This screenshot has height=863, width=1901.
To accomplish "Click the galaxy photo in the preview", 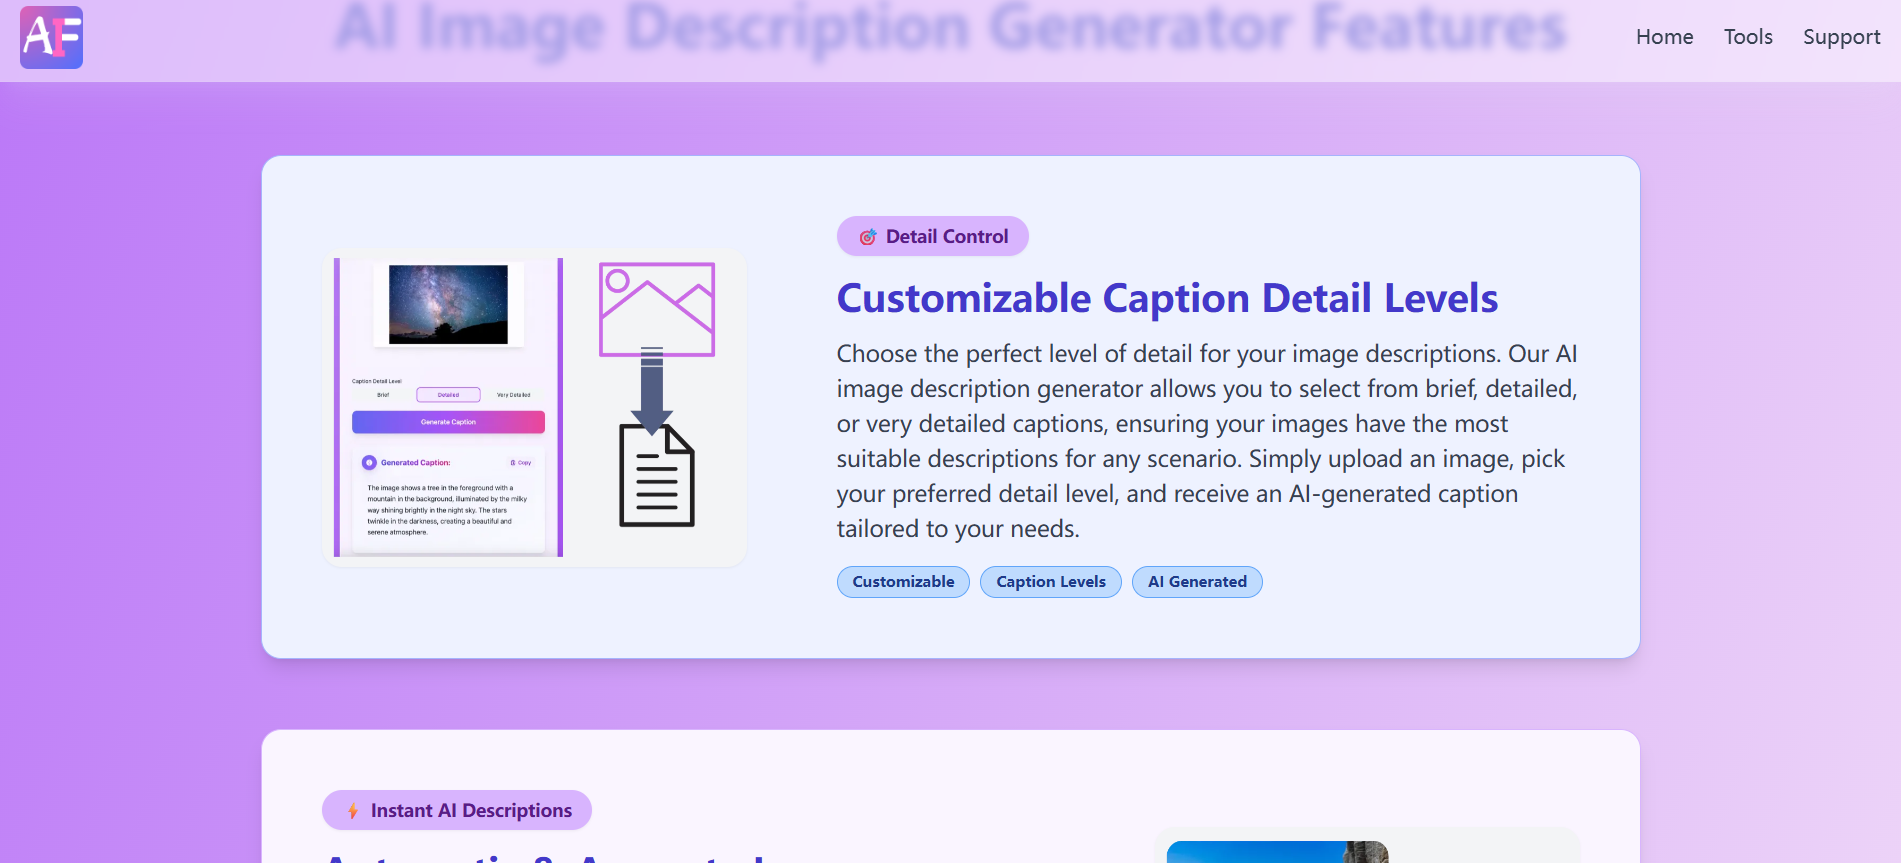I will coord(448,304).
